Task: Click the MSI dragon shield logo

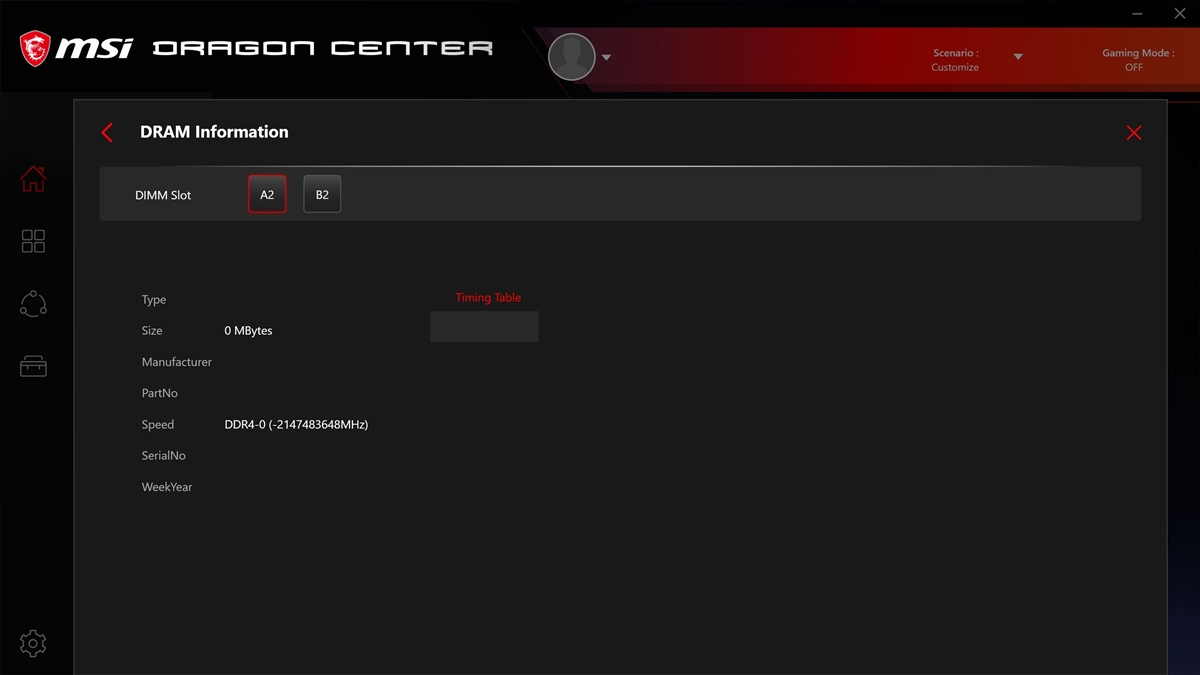Action: pyautogui.click(x=35, y=47)
